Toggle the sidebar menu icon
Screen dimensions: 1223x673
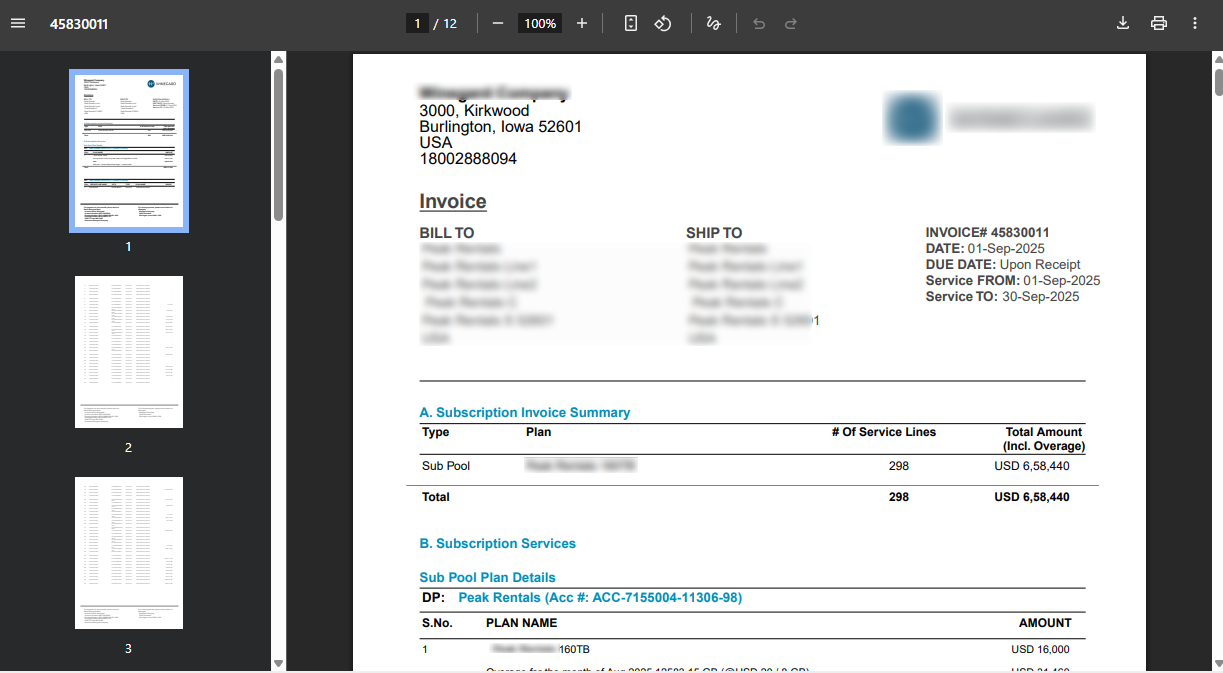click(x=18, y=23)
